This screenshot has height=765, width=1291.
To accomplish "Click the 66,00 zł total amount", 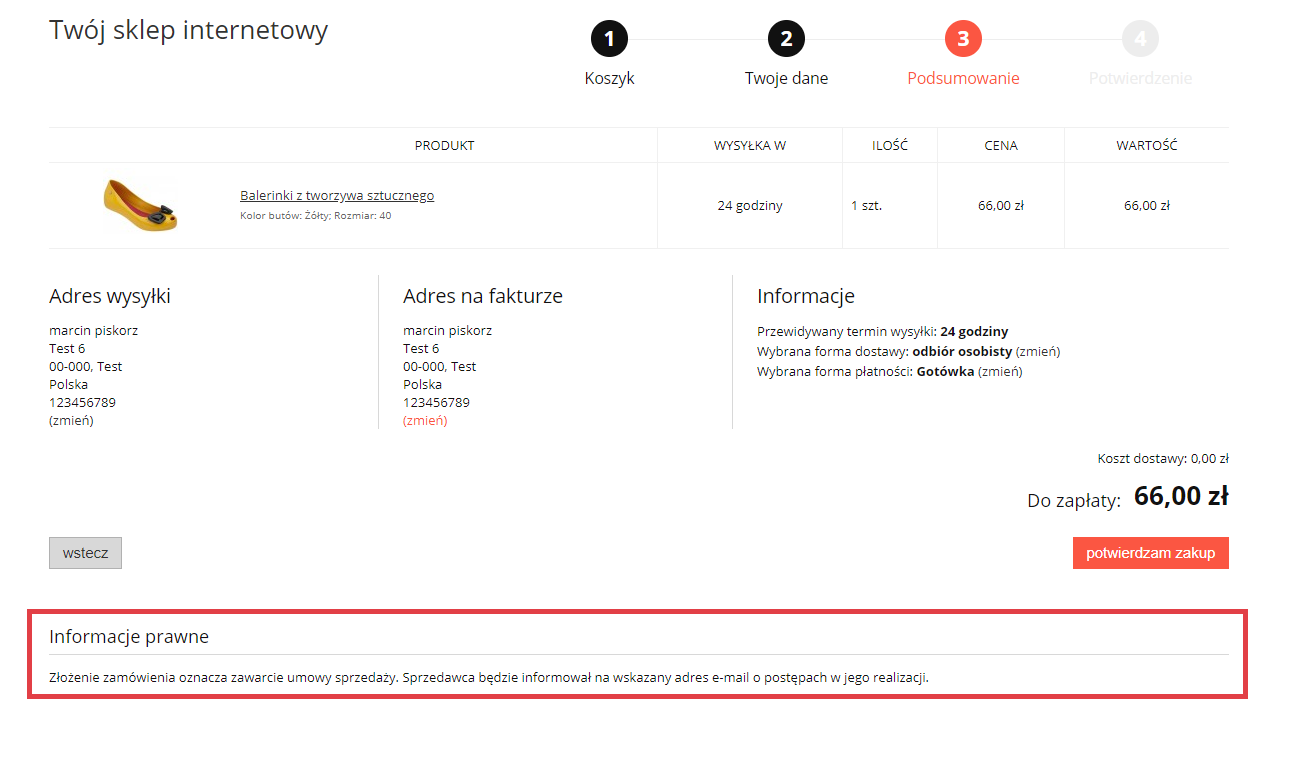I will point(1180,496).
